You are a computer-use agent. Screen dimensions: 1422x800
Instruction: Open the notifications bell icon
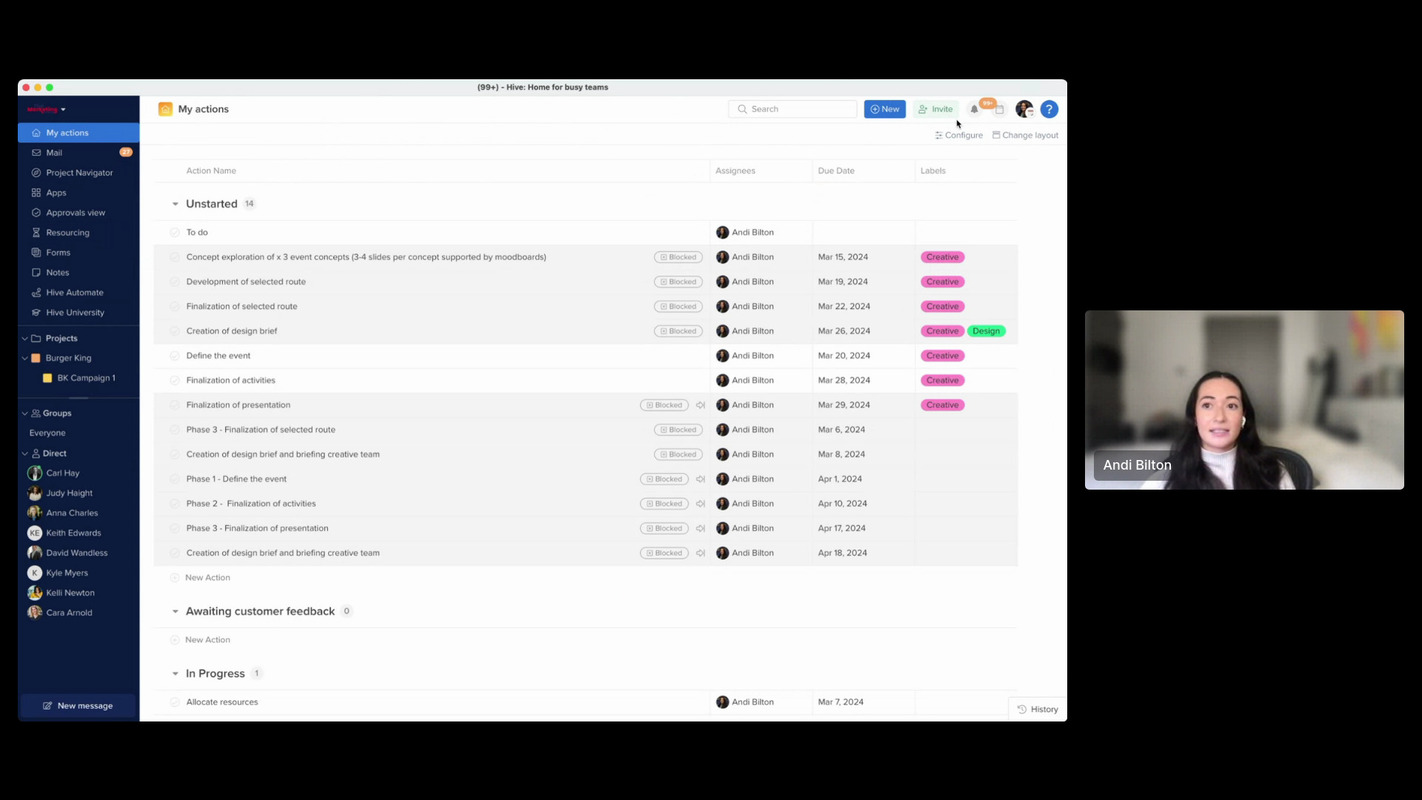point(974,109)
